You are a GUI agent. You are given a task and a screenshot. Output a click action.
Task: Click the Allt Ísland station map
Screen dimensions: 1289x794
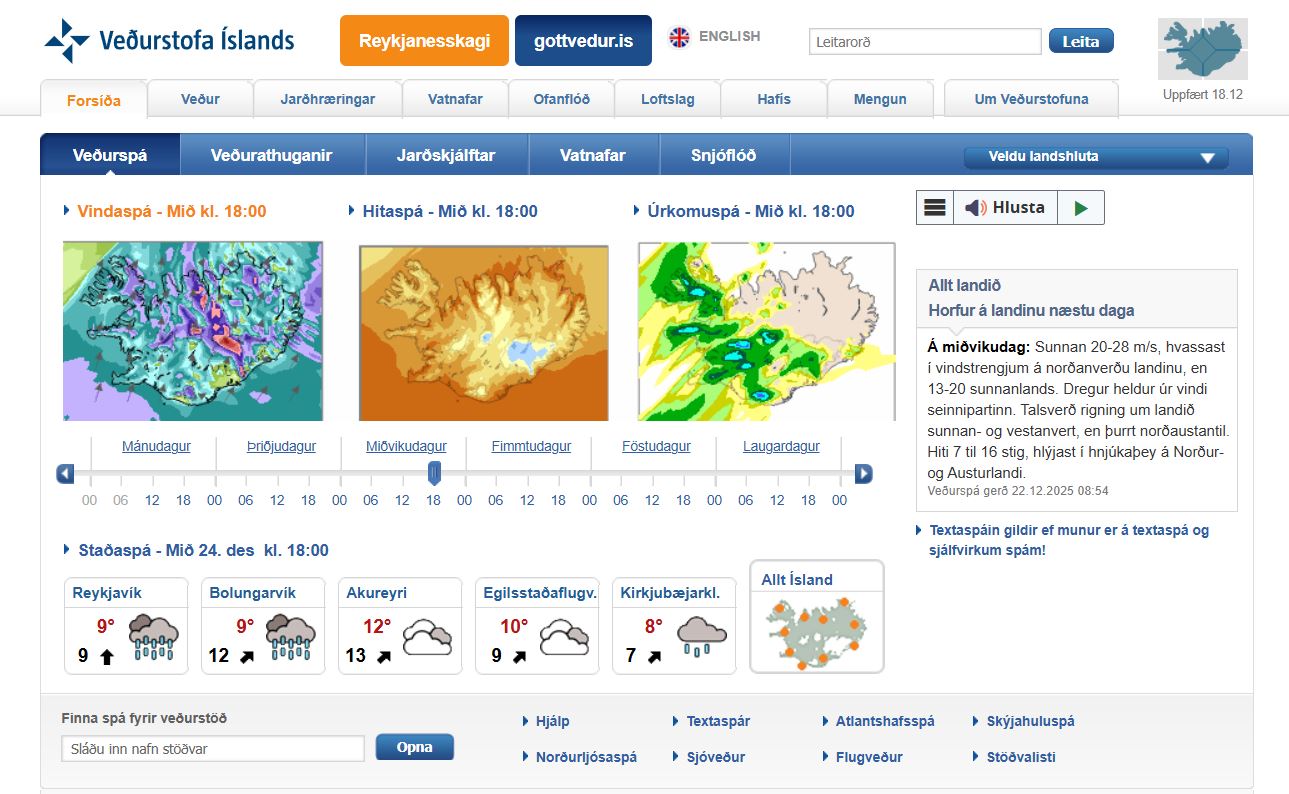(817, 630)
